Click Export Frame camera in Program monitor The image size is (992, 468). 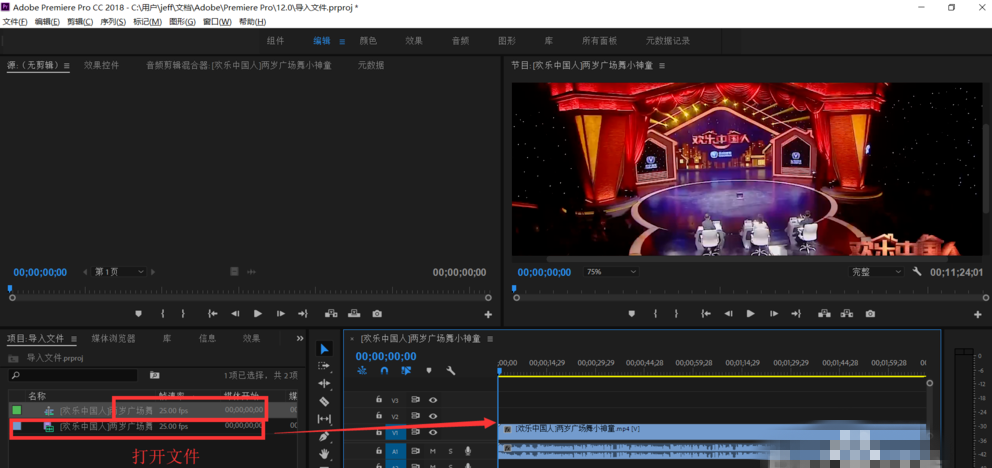tap(870, 314)
